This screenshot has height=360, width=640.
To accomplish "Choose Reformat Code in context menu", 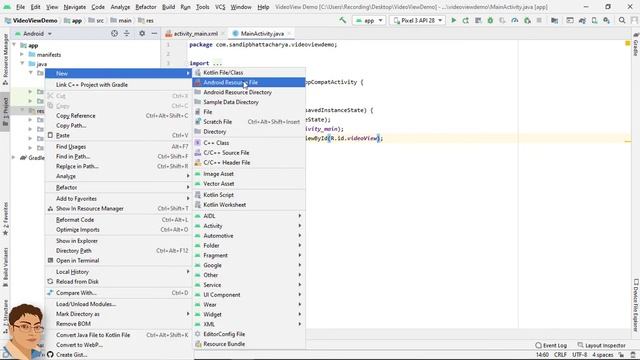I will (118, 220).
